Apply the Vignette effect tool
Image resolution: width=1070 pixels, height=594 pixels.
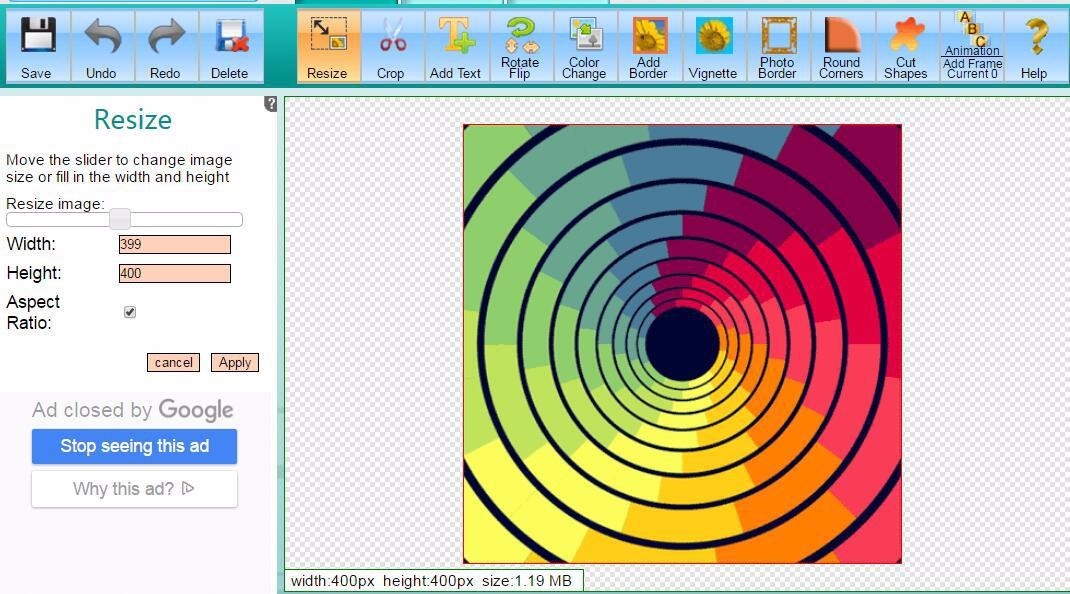point(713,46)
